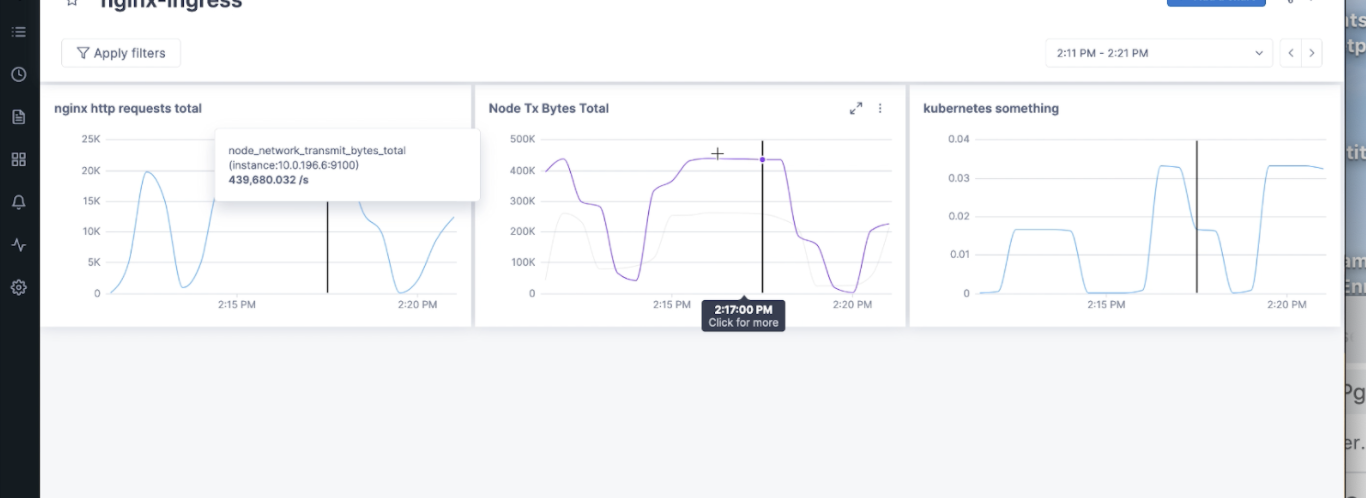The image size is (1366, 498).
Task: Click the purple data point on Node Tx chart
Action: pyautogui.click(x=762, y=159)
